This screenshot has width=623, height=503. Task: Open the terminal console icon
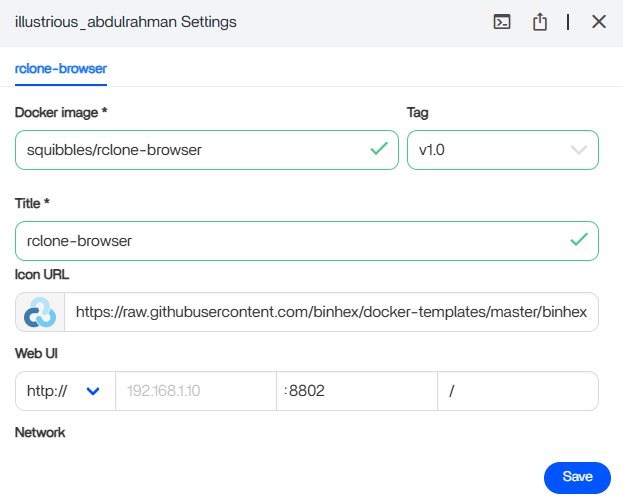click(502, 22)
